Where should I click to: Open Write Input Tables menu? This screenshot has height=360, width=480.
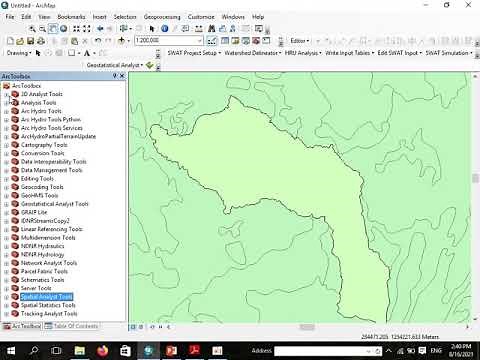(x=349, y=53)
